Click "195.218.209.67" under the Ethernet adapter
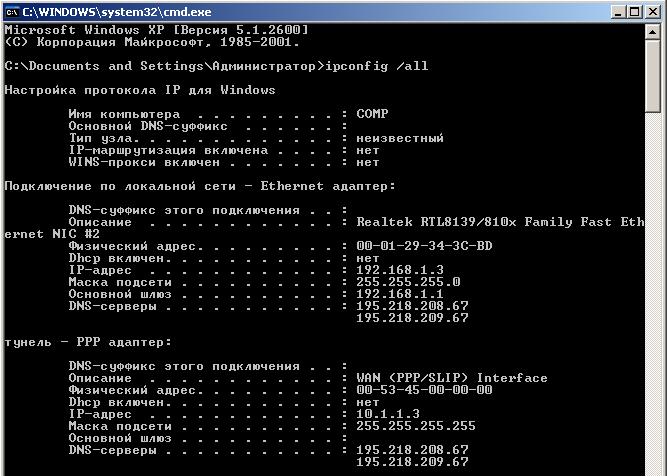Image resolution: width=667 pixels, height=476 pixels. (x=412, y=317)
